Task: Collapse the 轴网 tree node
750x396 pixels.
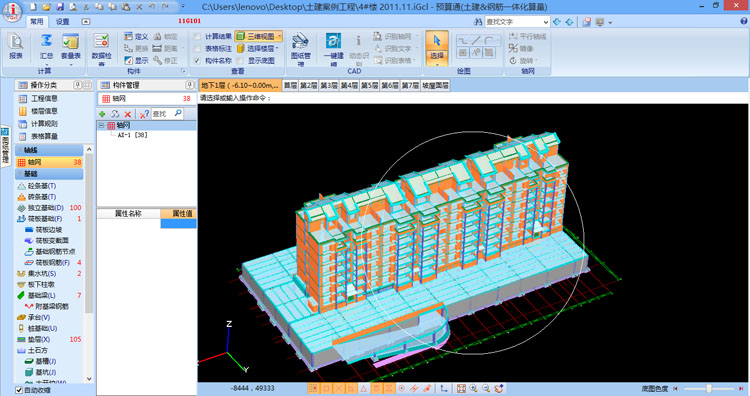Action: point(101,125)
